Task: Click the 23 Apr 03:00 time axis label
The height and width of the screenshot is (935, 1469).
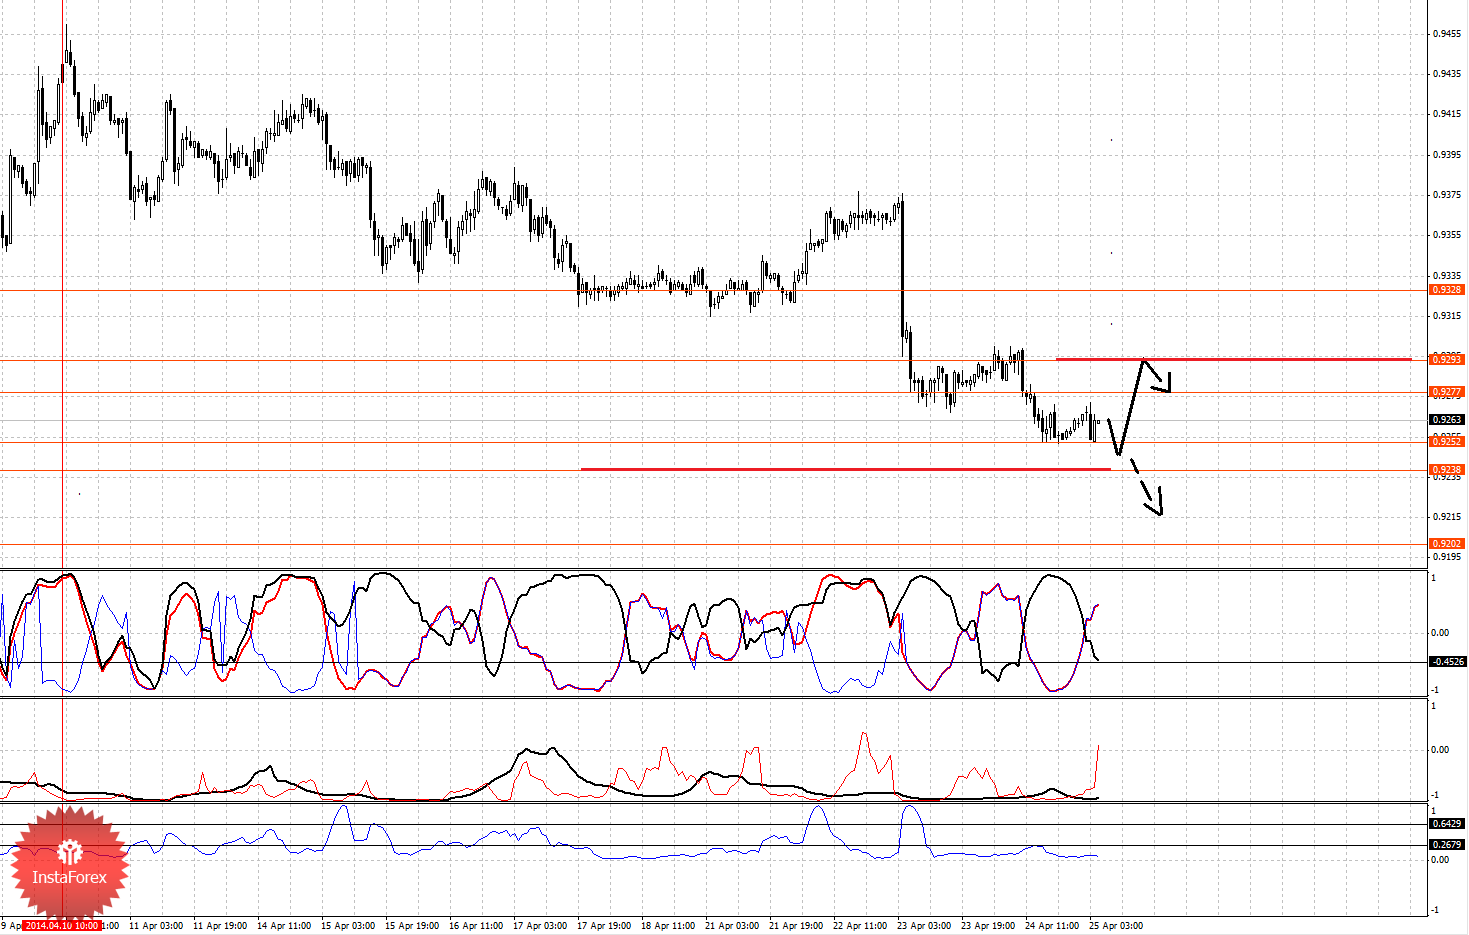Action: coord(924,926)
